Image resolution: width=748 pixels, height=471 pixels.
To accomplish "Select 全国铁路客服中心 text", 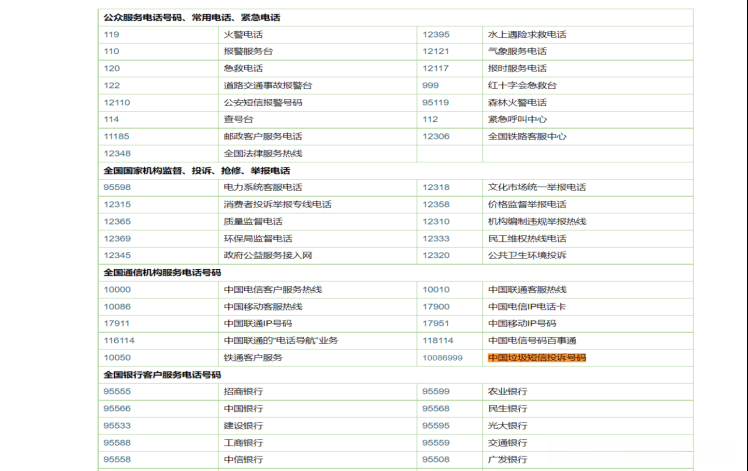I will 527,136.
